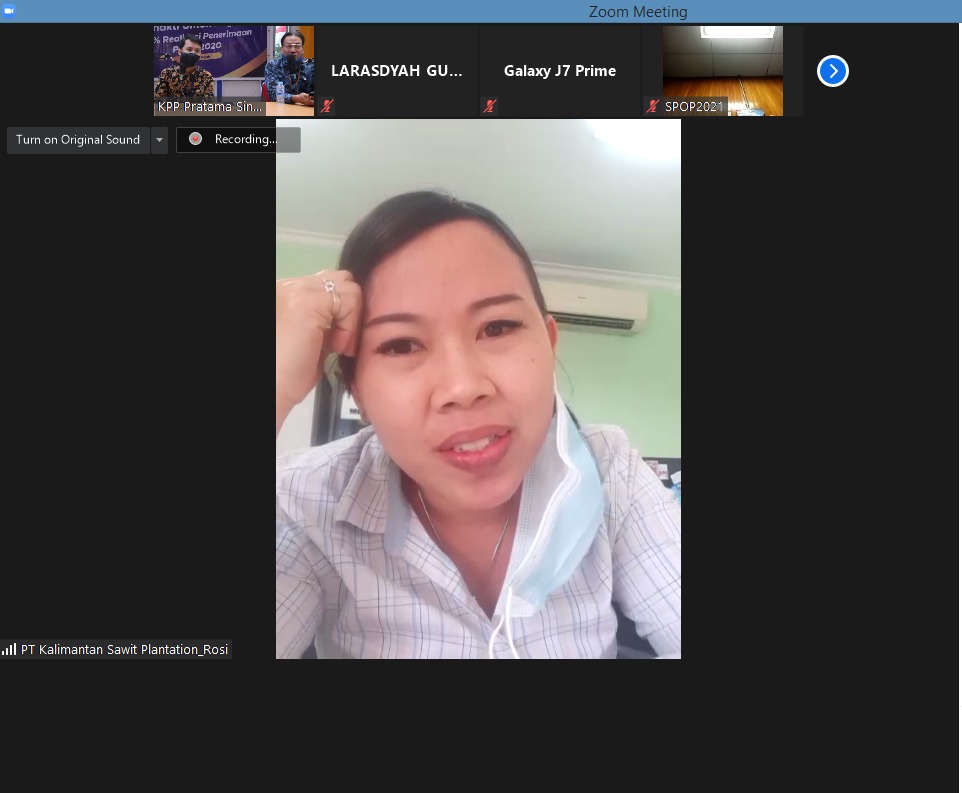
Task: Turn on Original Sound
Action: point(78,140)
